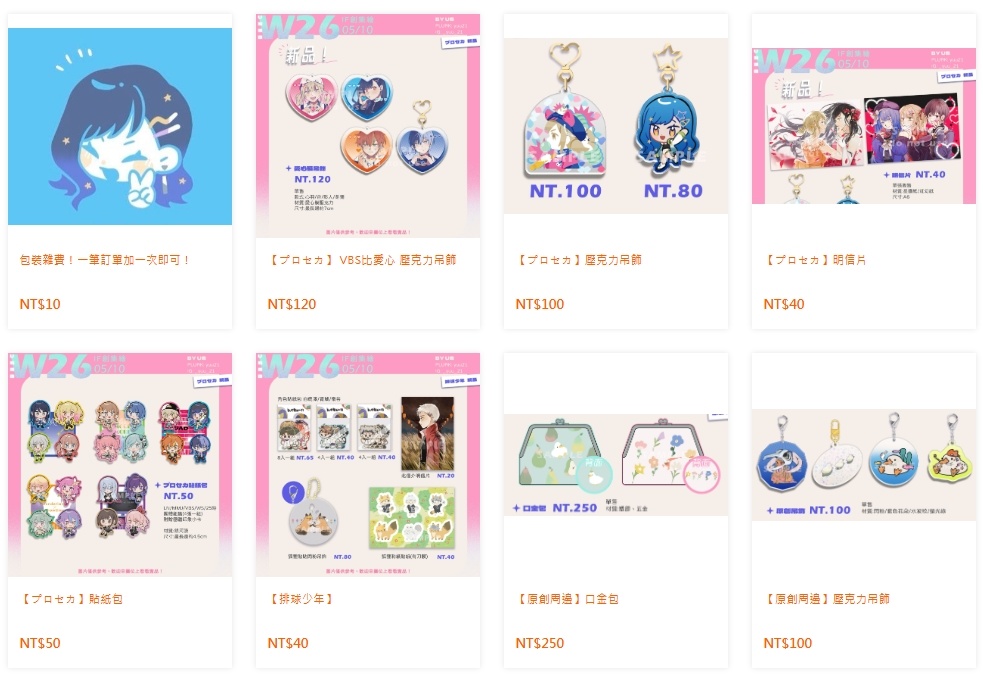Open the 【原創周邊】口金包 title link

(x=567, y=599)
